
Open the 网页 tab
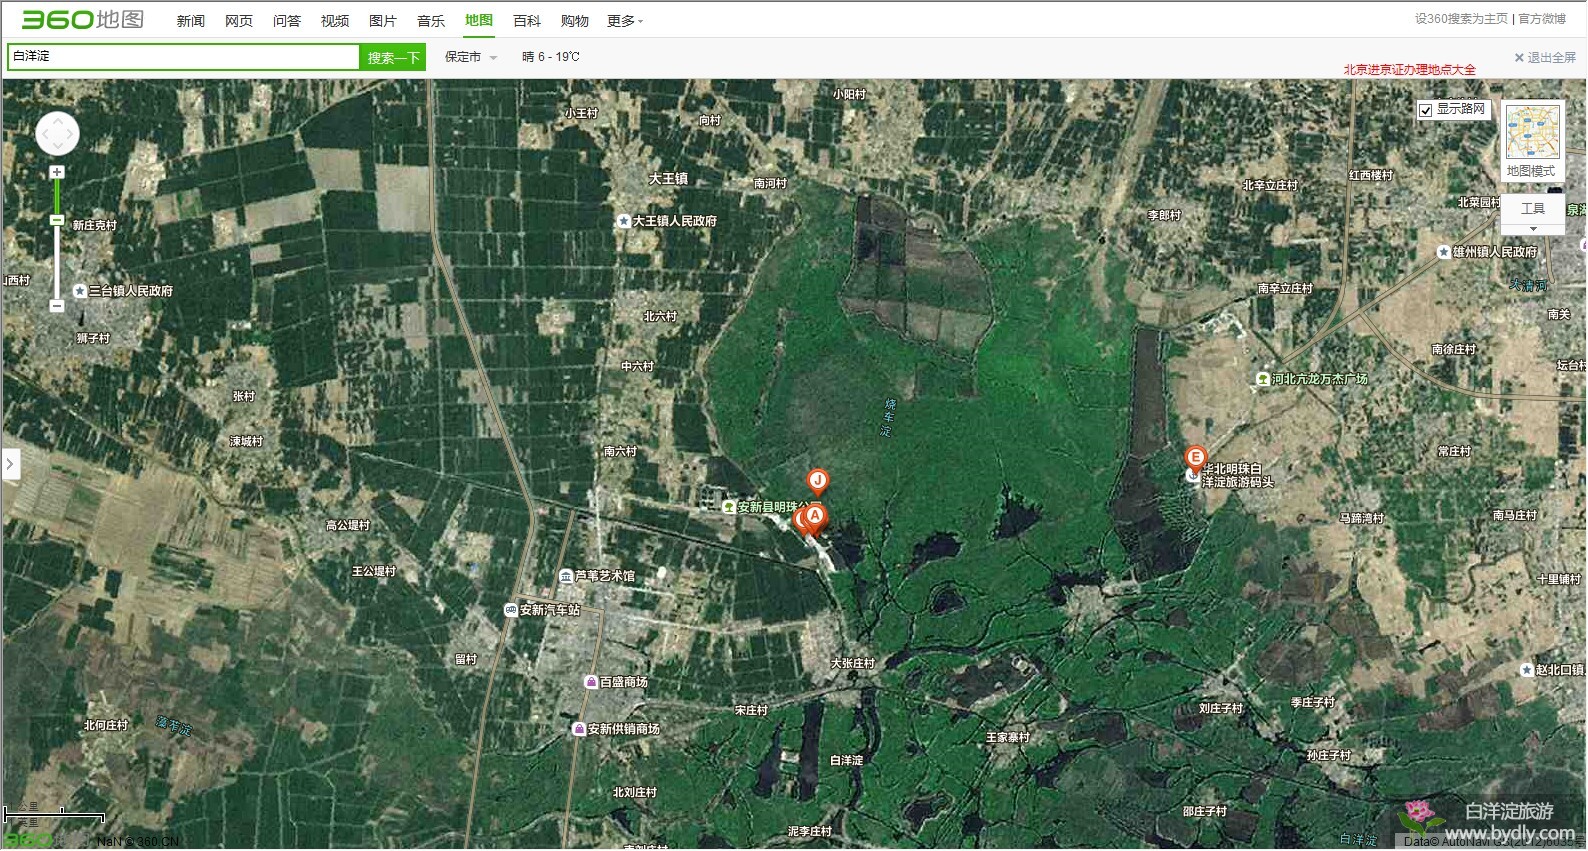[239, 21]
